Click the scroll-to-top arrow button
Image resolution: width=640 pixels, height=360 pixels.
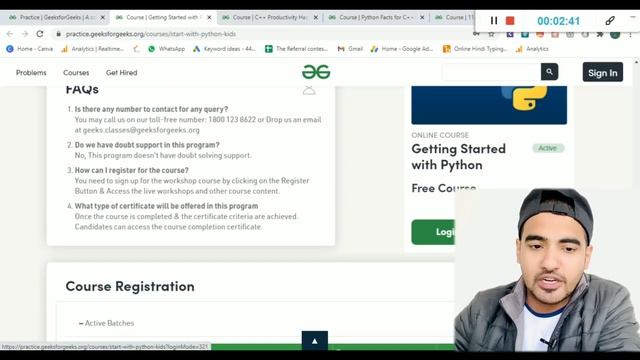click(315, 341)
